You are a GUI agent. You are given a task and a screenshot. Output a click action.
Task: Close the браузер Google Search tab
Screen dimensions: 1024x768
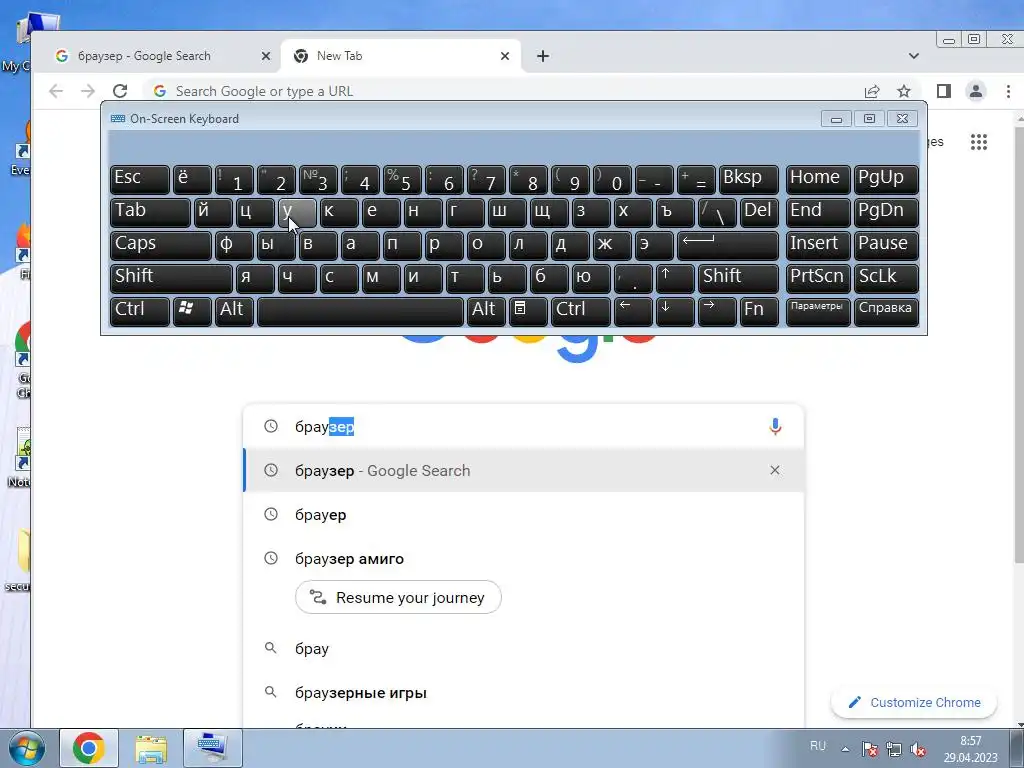[x=266, y=56]
